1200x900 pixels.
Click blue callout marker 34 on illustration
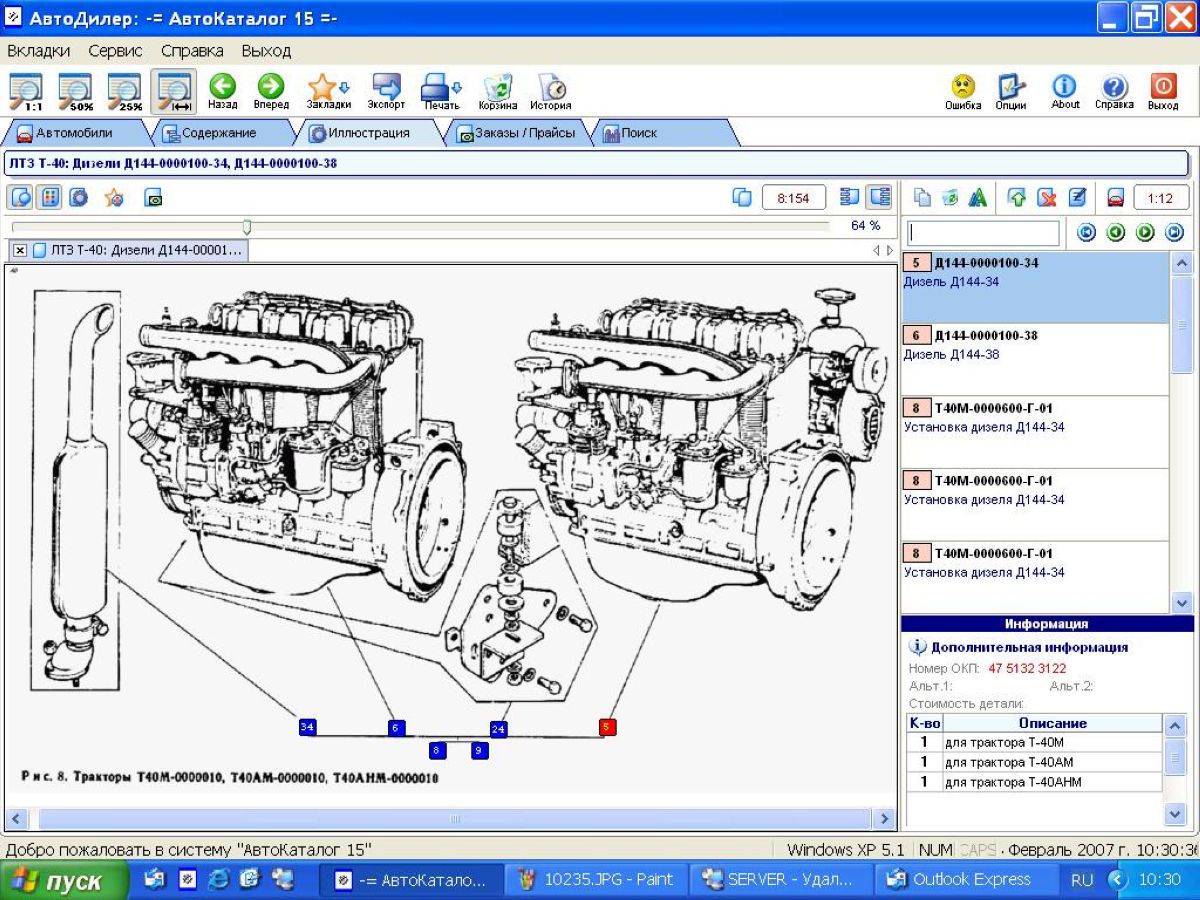pyautogui.click(x=307, y=727)
